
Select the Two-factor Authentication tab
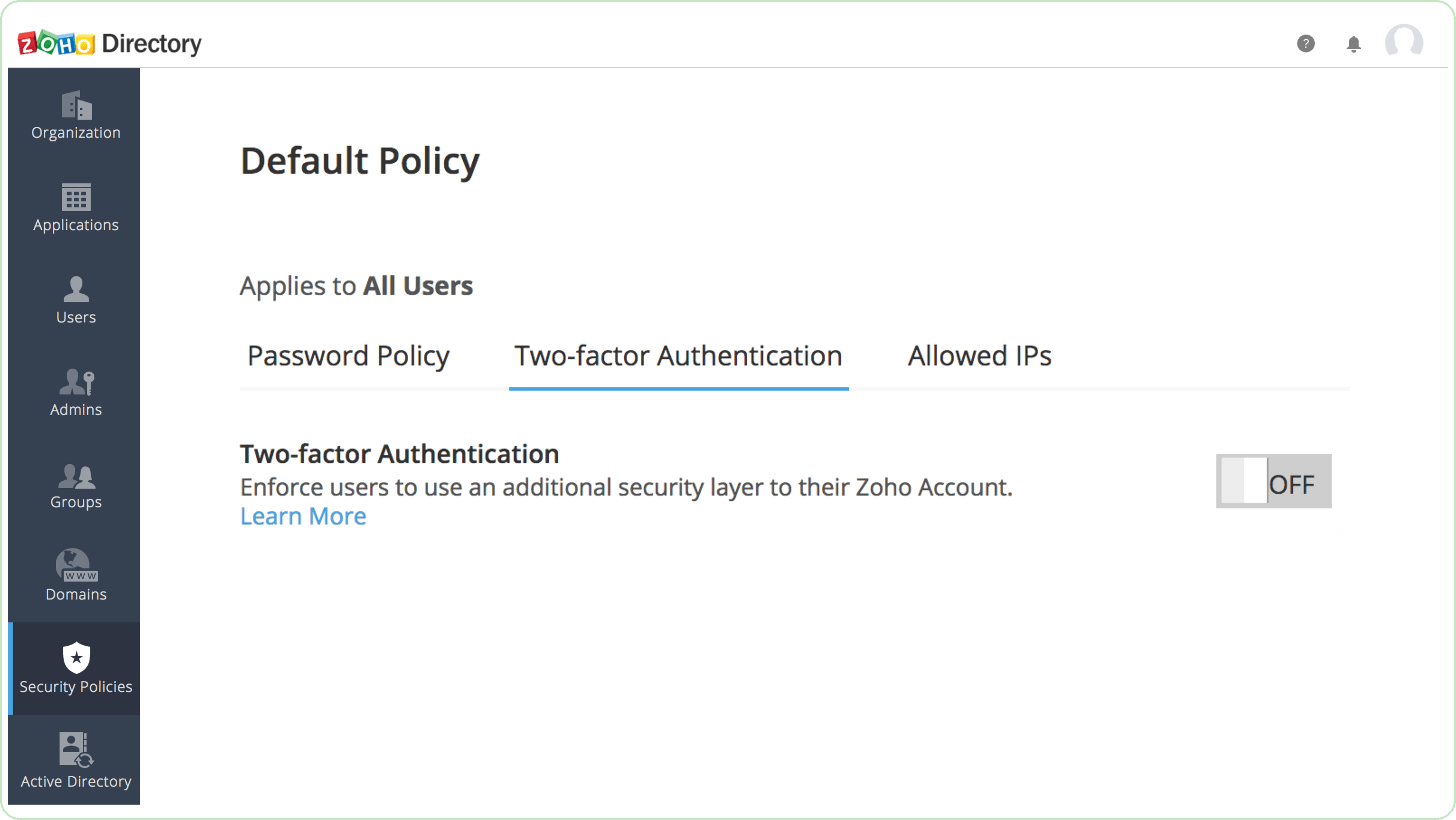[x=678, y=356]
